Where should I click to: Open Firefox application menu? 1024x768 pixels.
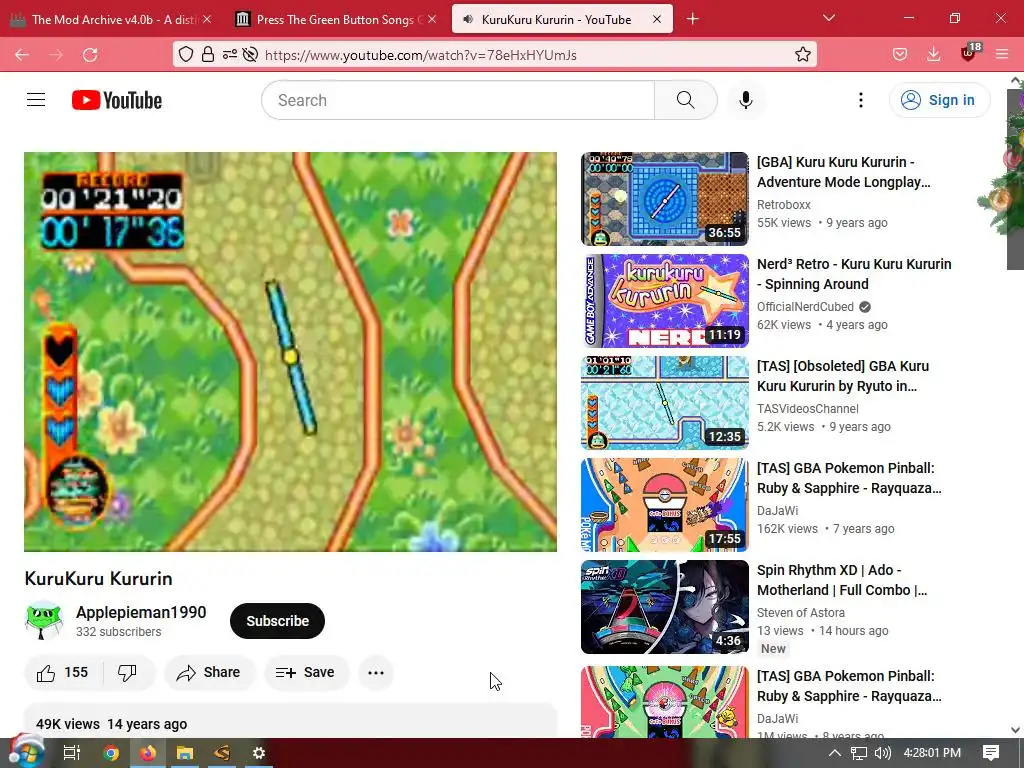click(x=1002, y=55)
